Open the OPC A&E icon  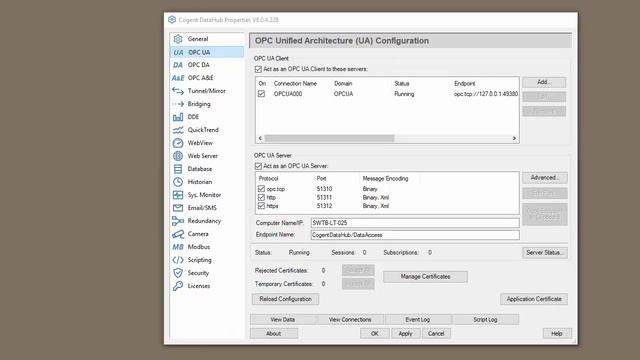(x=178, y=78)
